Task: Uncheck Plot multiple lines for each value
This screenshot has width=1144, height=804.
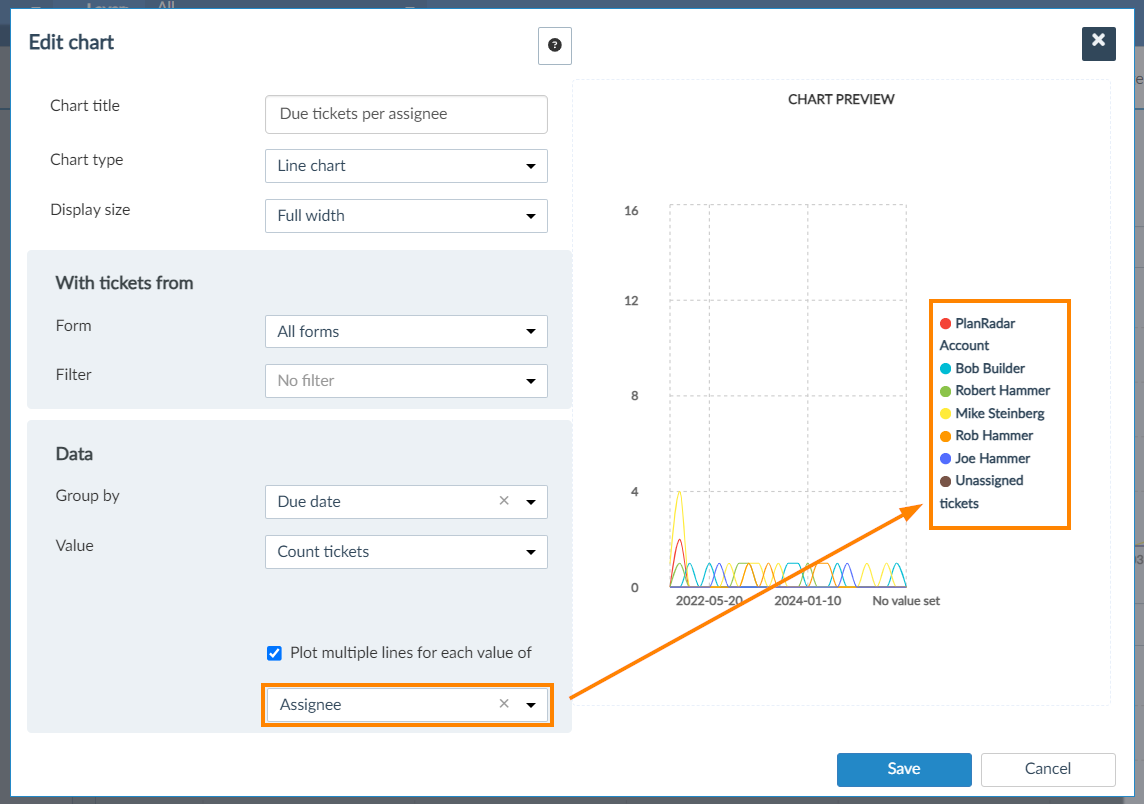Action: 275,653
